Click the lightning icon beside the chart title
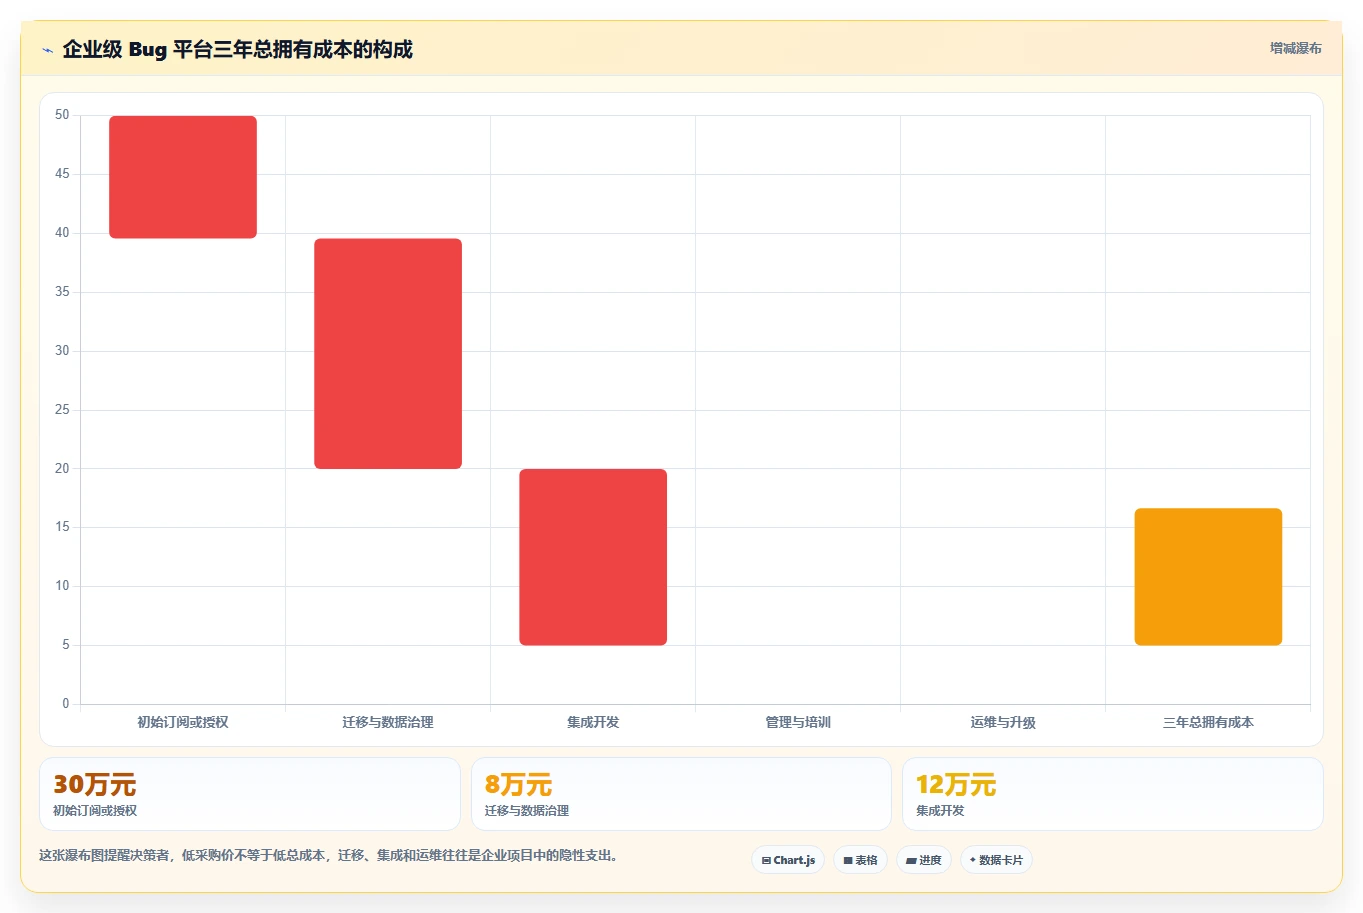Viewport: 1363px width, 913px height. coord(47,50)
